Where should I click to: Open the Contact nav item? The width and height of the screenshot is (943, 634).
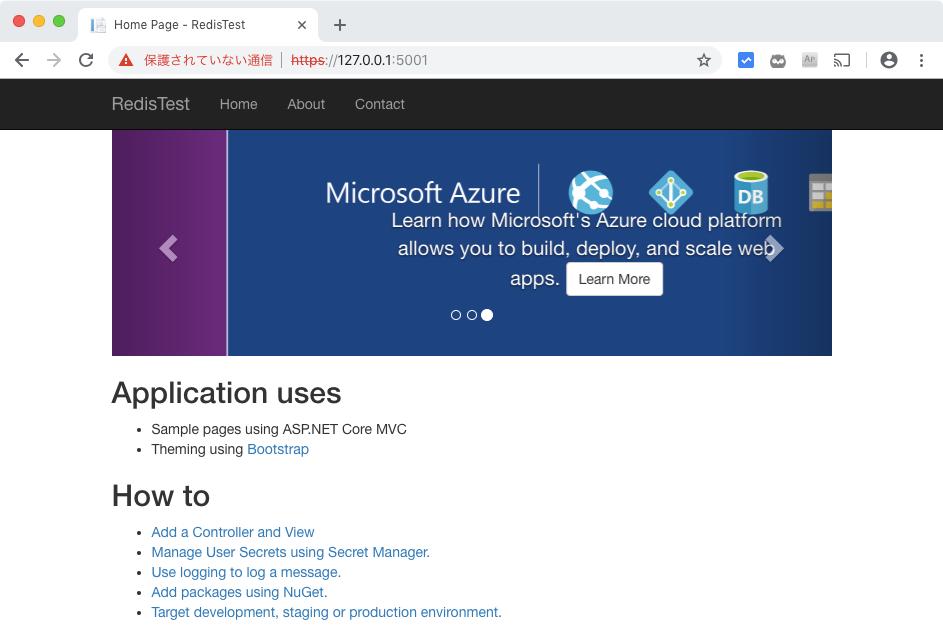click(x=379, y=104)
